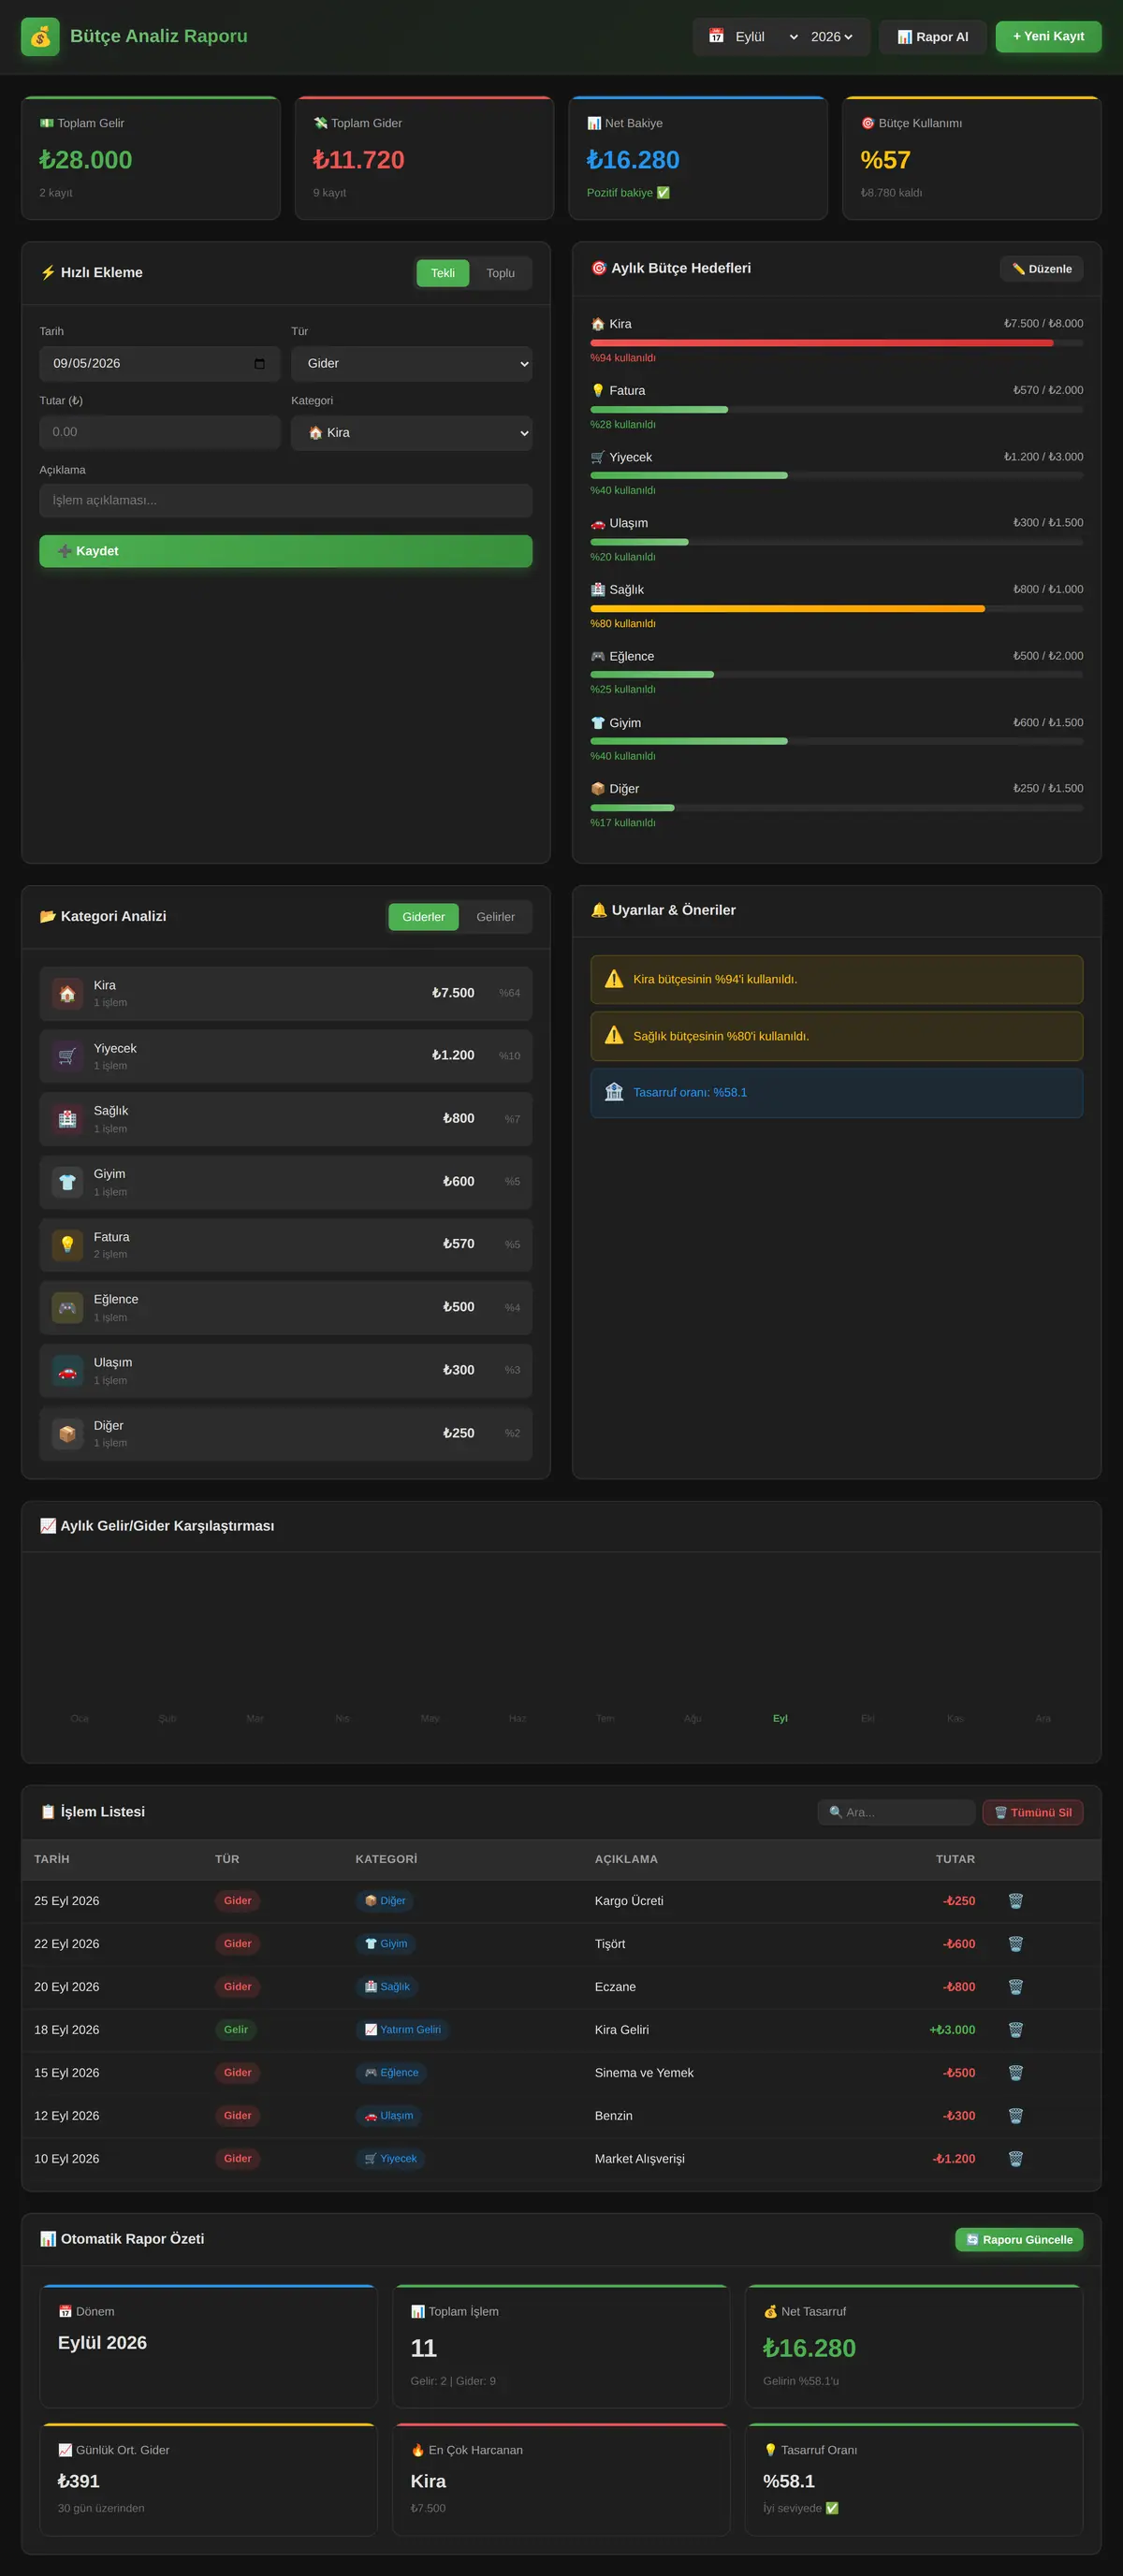Delete the Kira Geliri transaction via trash icon

tap(1015, 2030)
